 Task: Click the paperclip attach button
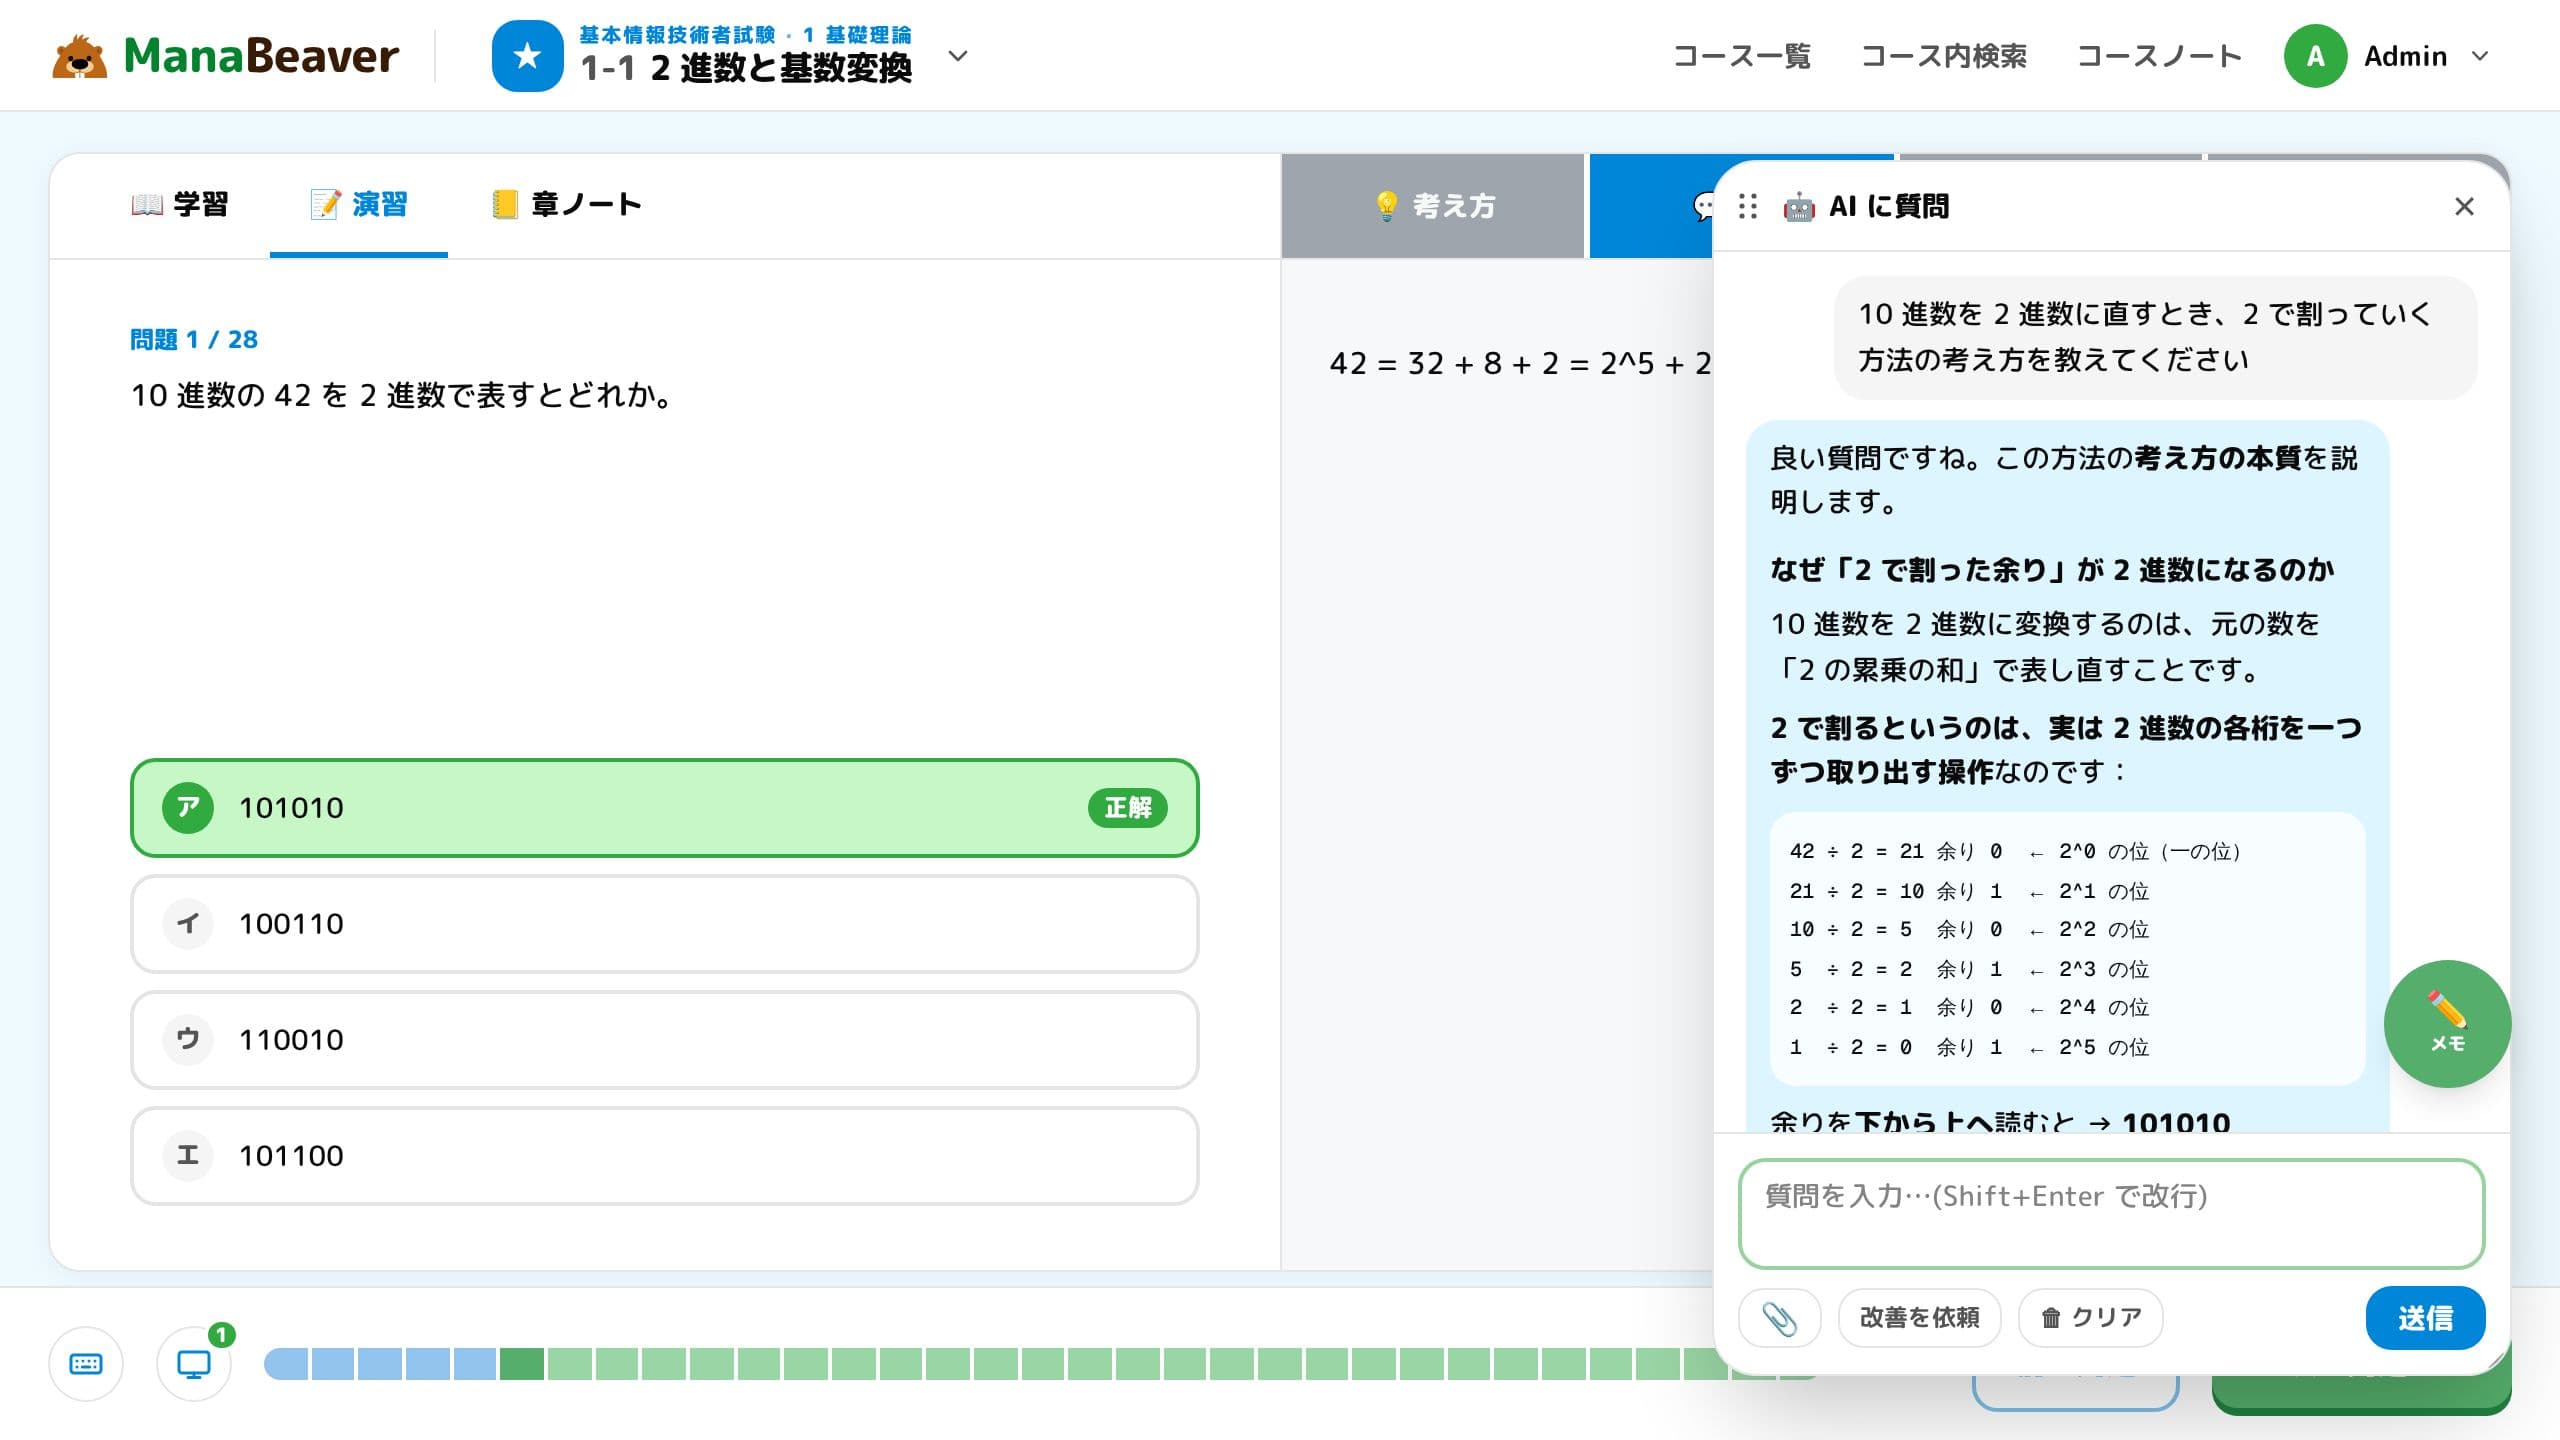coord(1779,1318)
